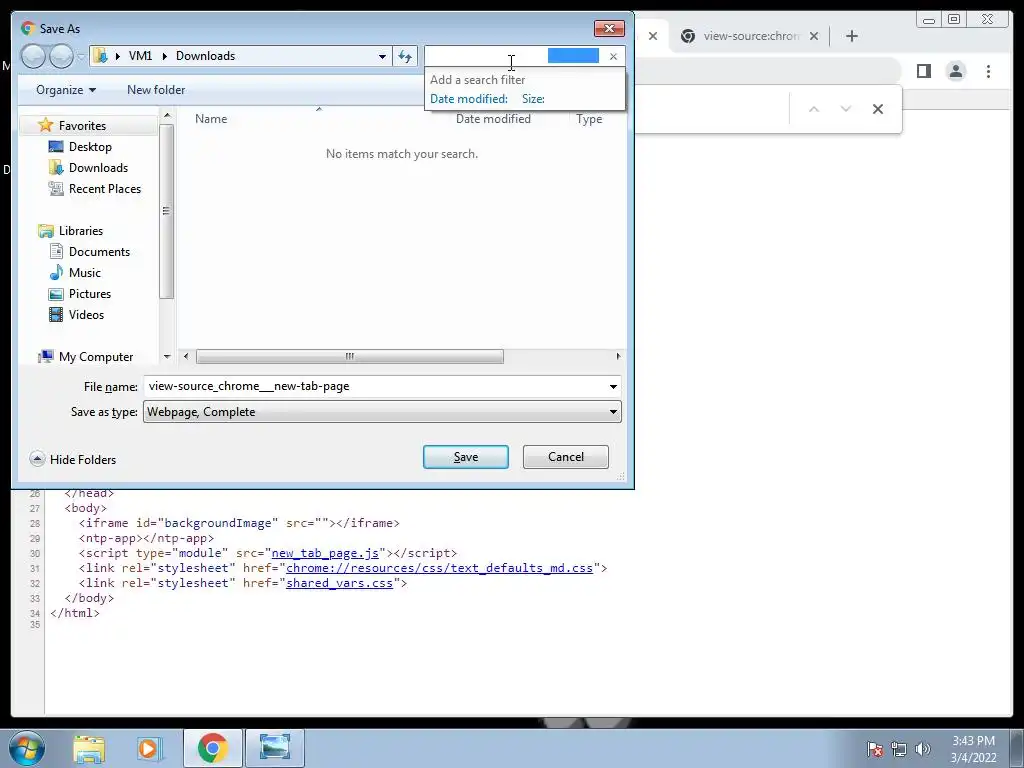
Task: Select Downloads under Favorites
Action: coord(98,168)
